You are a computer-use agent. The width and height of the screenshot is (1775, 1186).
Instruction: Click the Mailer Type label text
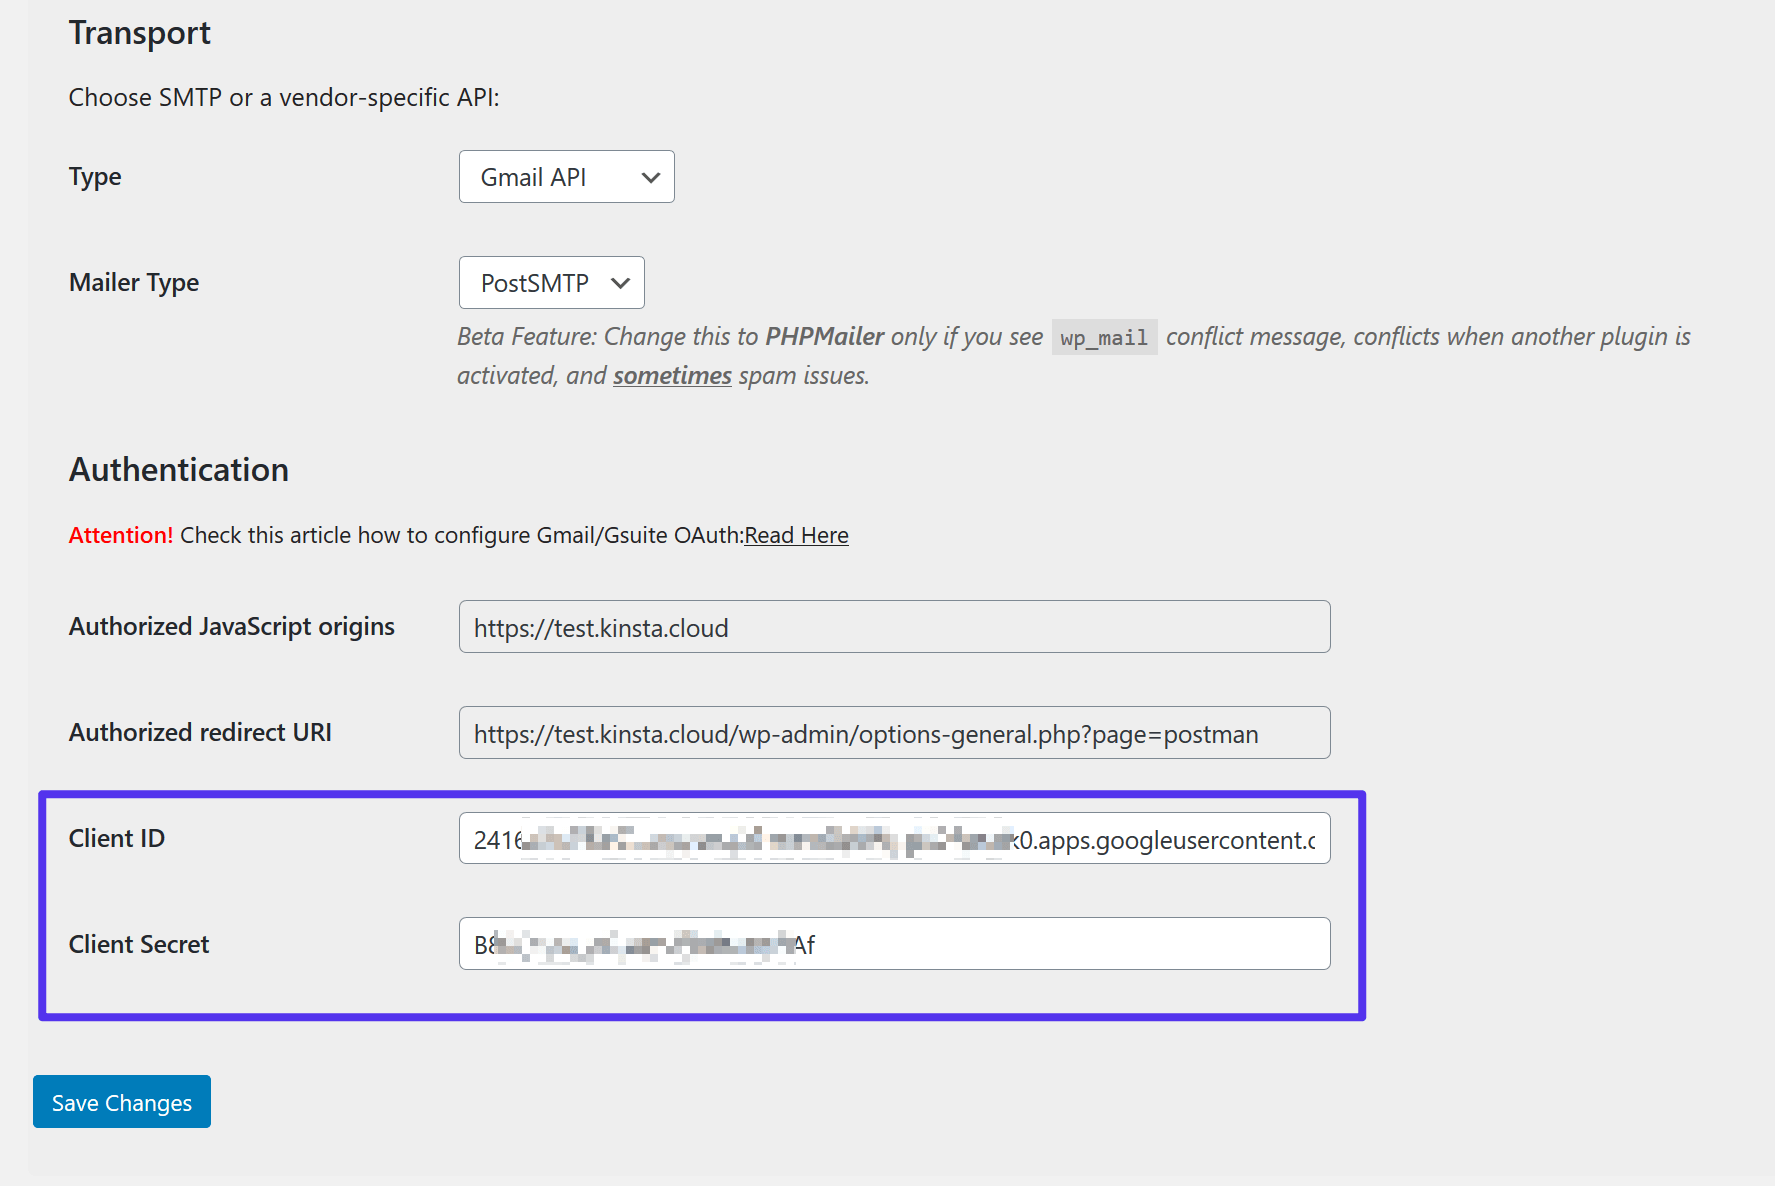[x=133, y=282]
